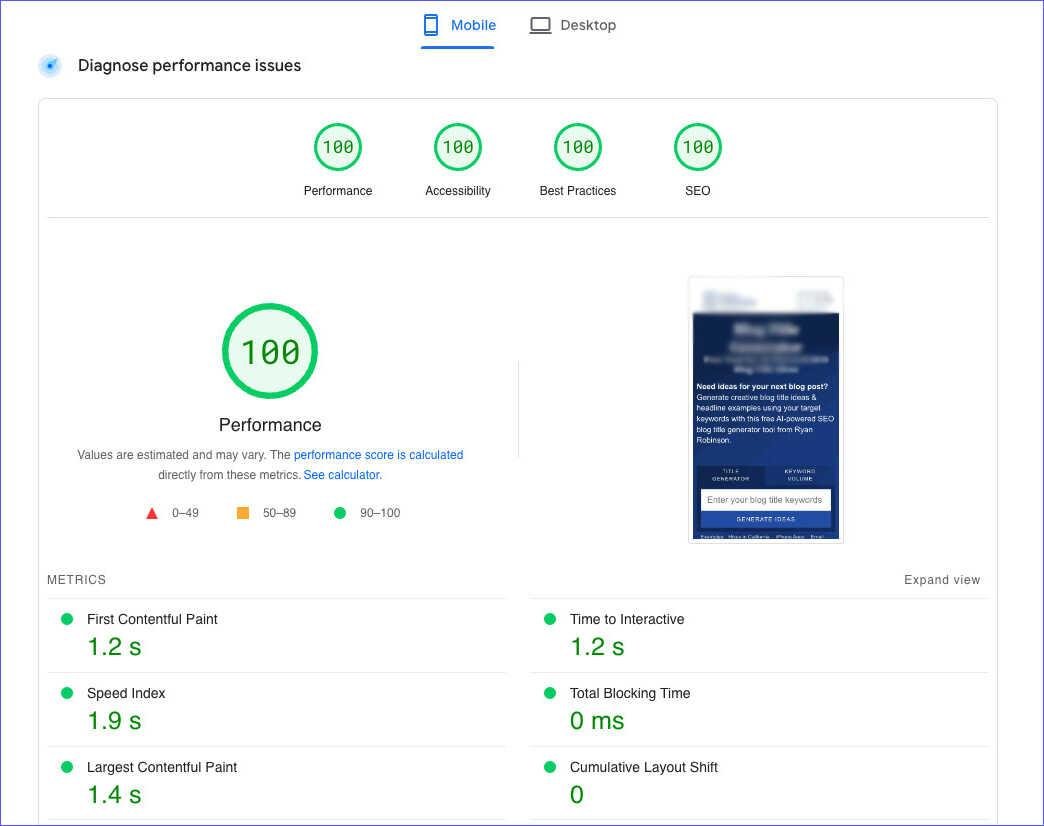Select the Total Blocking Time metric value
The height and width of the screenshot is (826, 1044).
point(597,720)
